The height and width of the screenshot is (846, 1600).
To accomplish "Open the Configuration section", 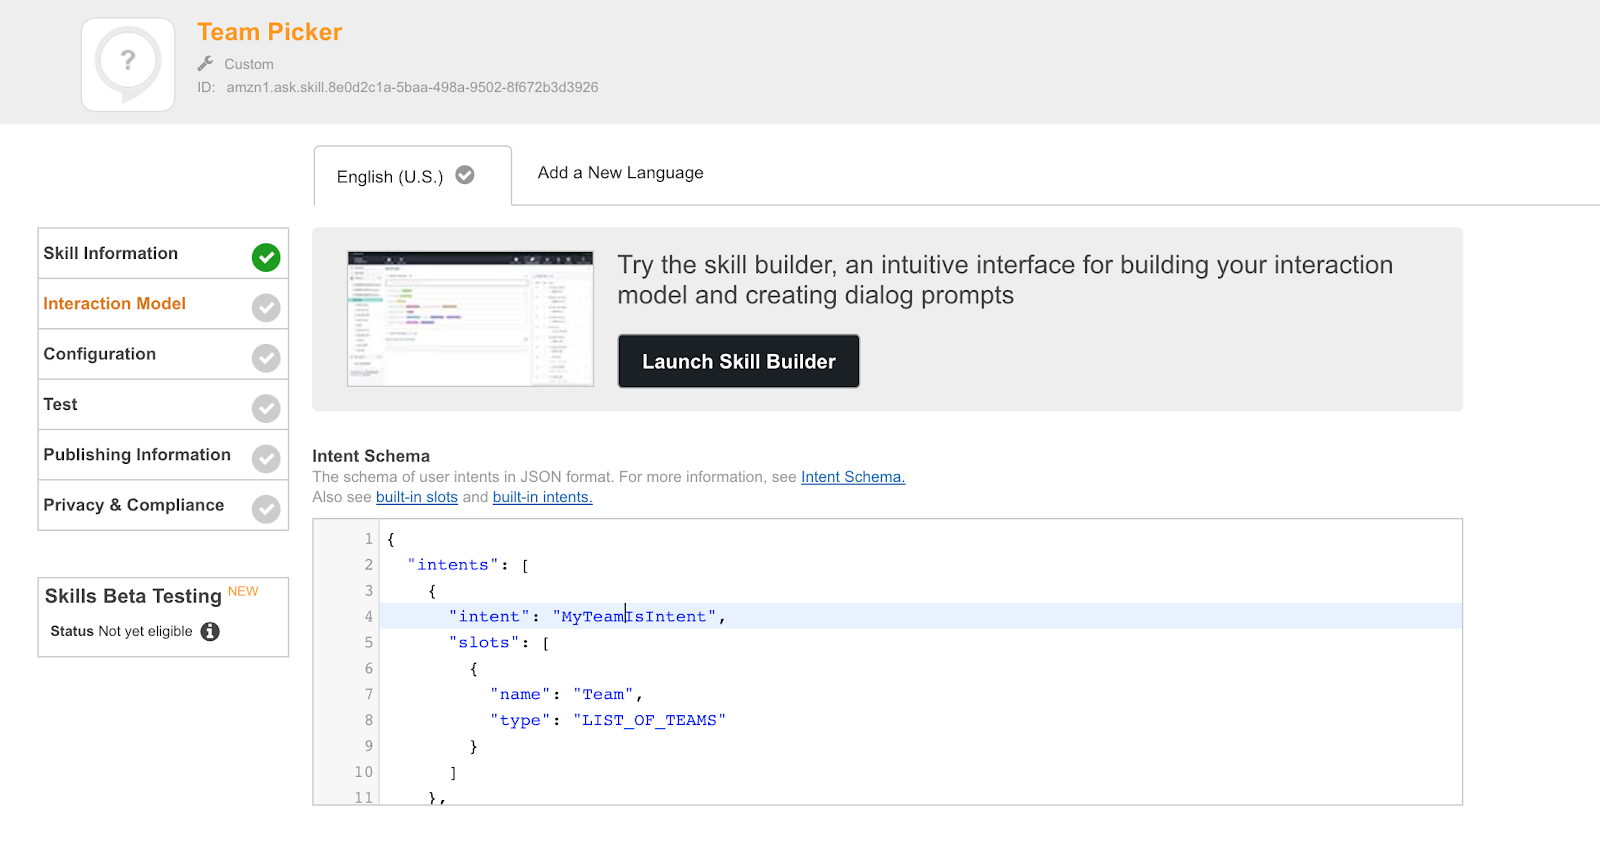I will point(163,354).
